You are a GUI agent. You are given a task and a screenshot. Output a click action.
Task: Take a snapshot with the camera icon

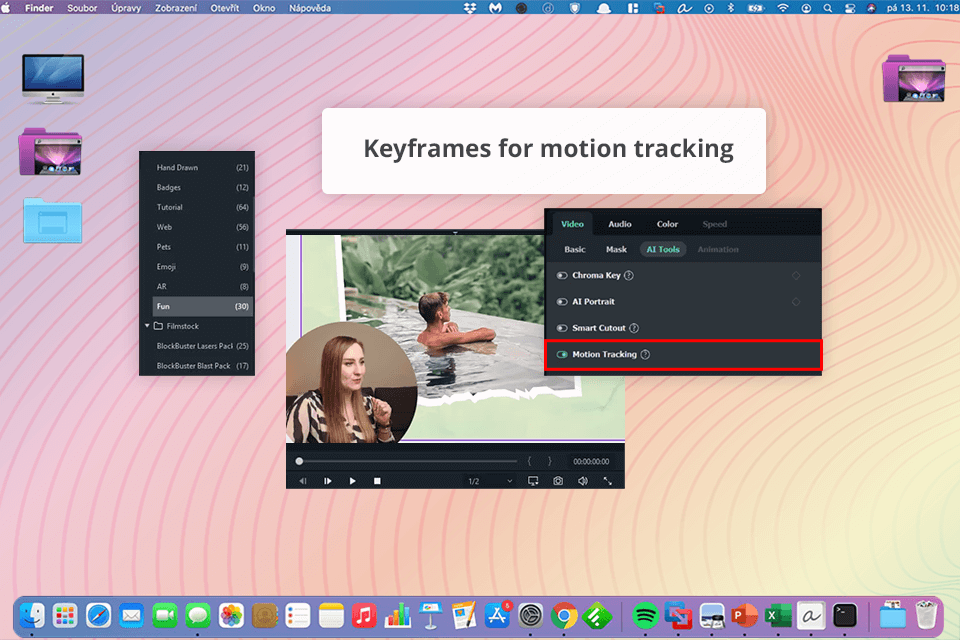pyautogui.click(x=558, y=481)
